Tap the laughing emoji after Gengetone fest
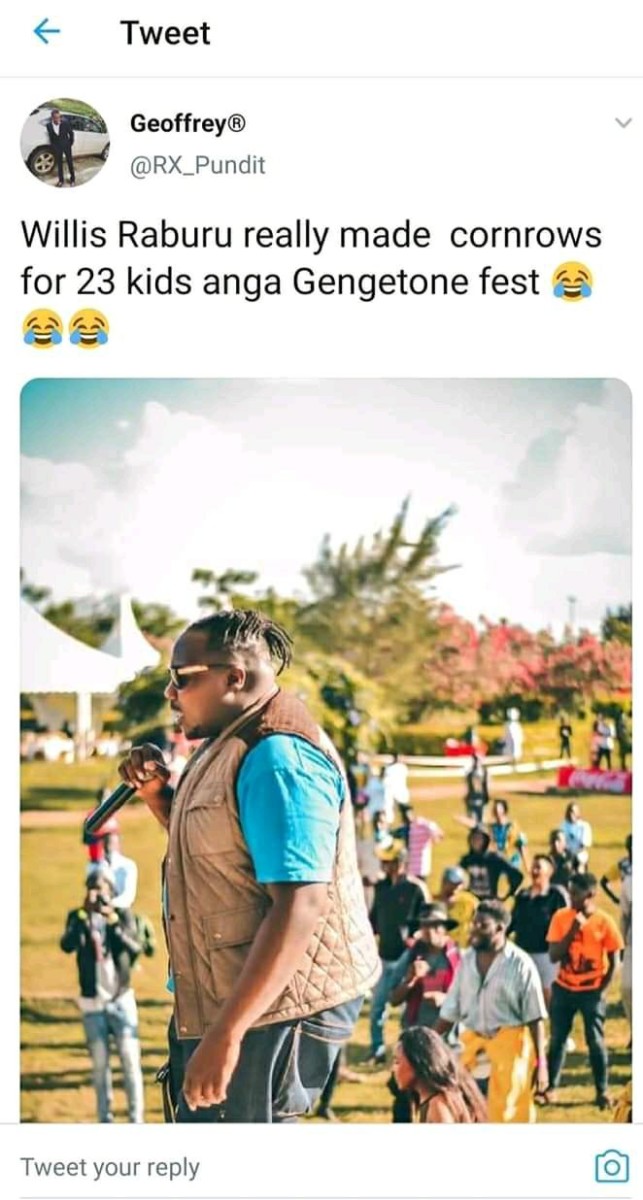This screenshot has width=643, height=1200. point(572,282)
